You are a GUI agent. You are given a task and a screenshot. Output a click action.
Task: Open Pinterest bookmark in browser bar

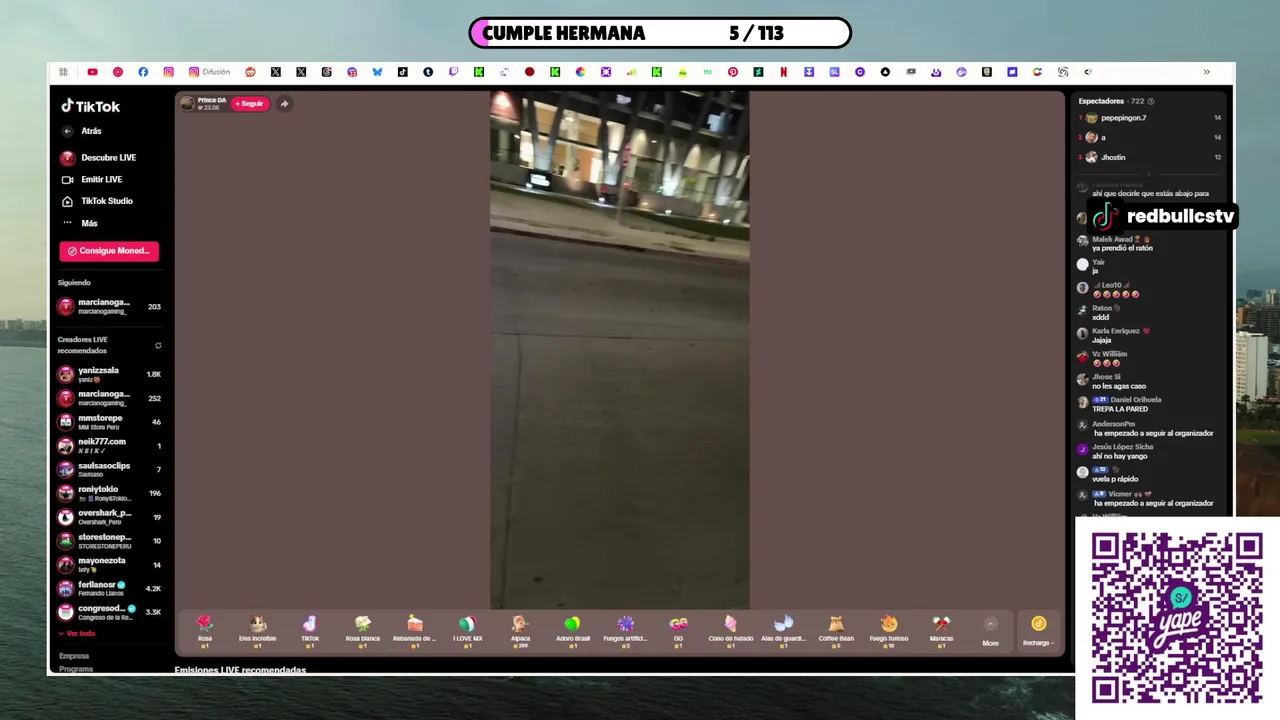tap(733, 72)
